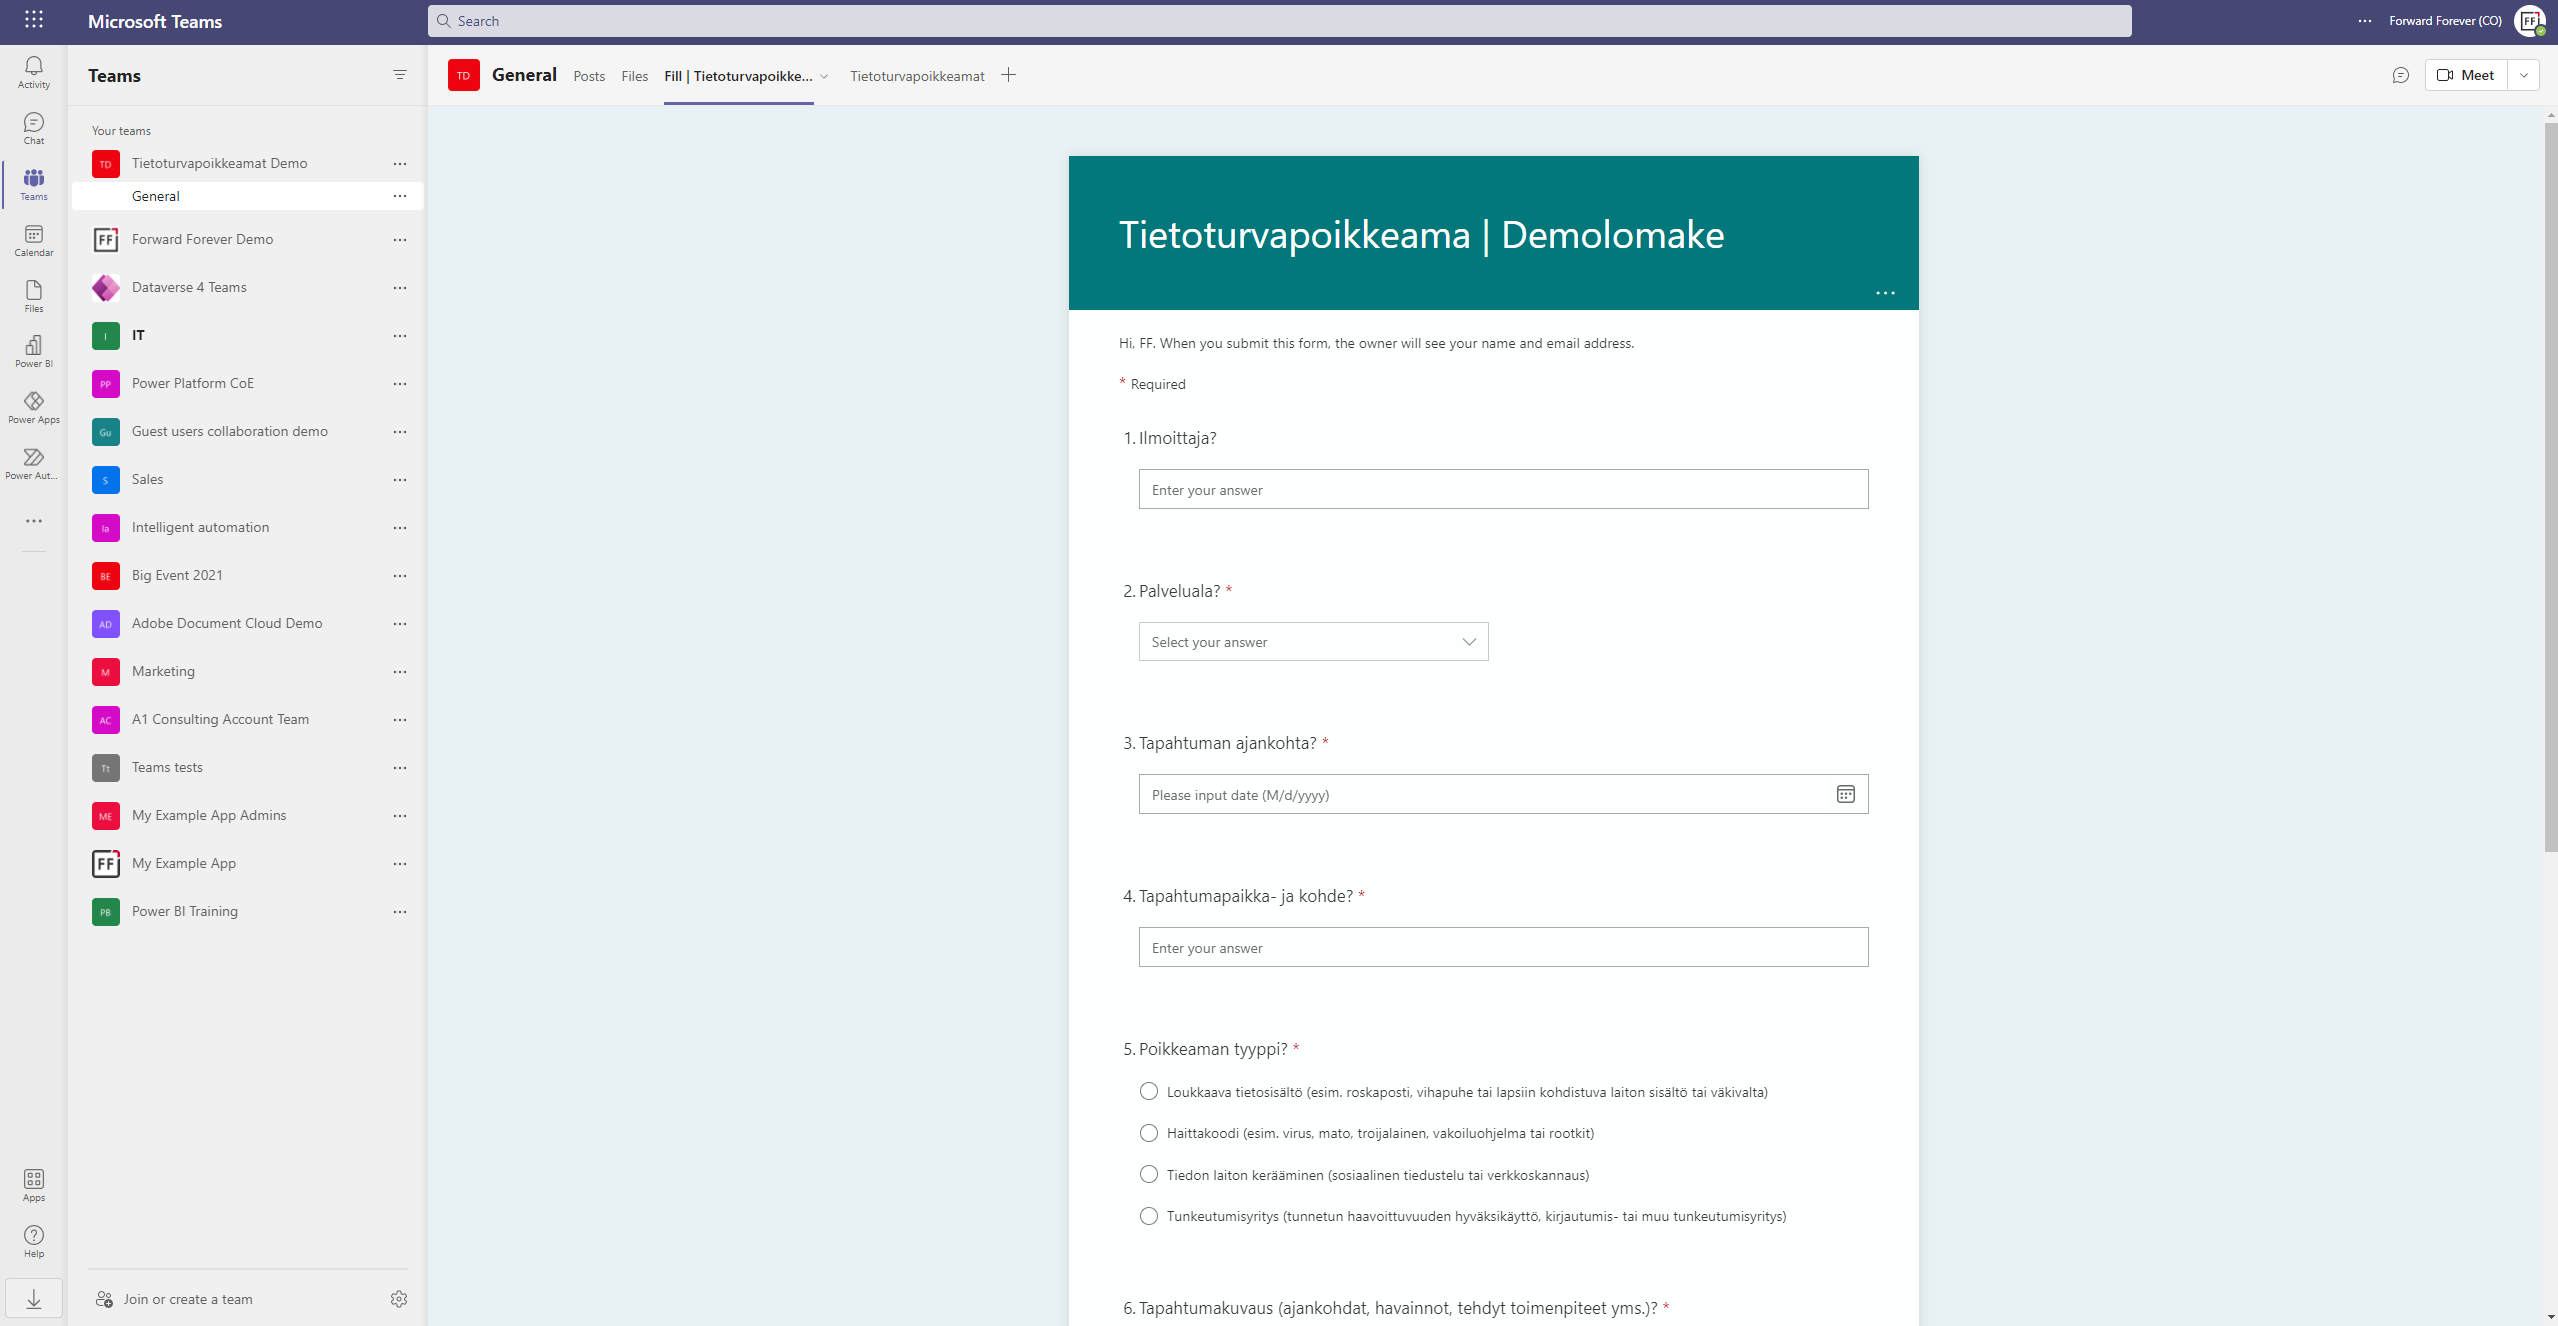Open the tab conversation icon

point(2400,75)
